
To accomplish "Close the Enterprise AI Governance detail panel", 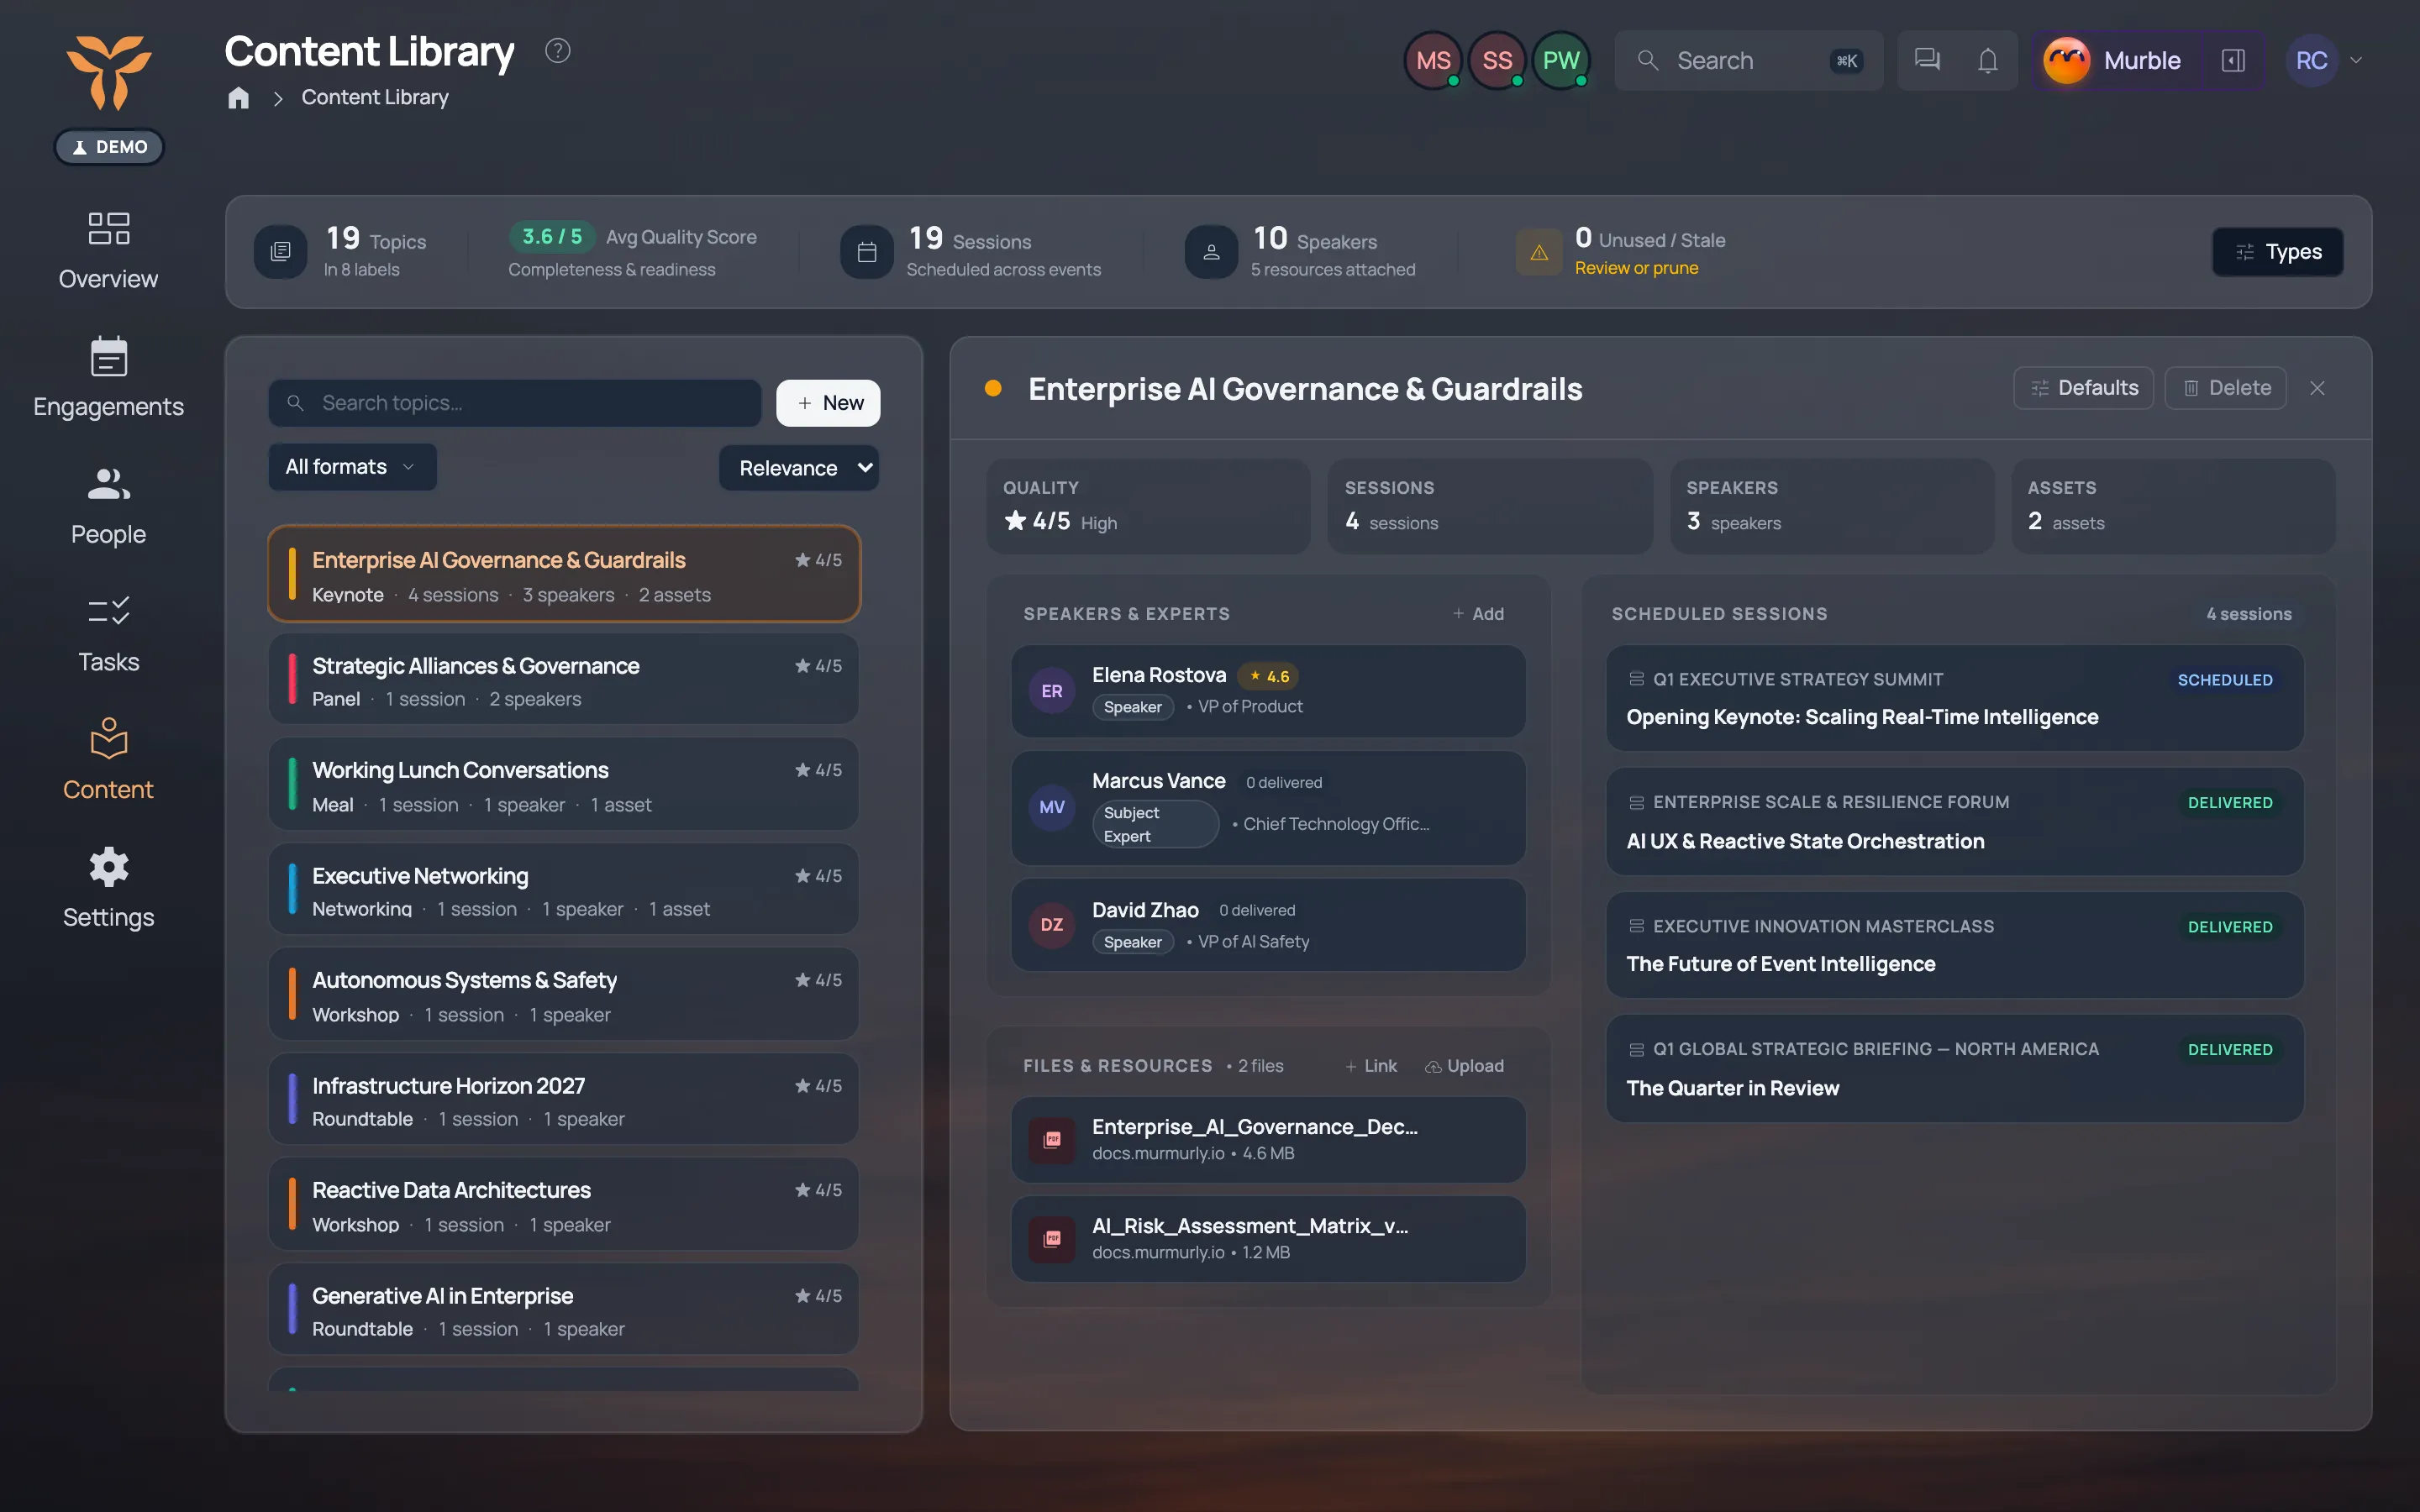I will (x=2317, y=388).
